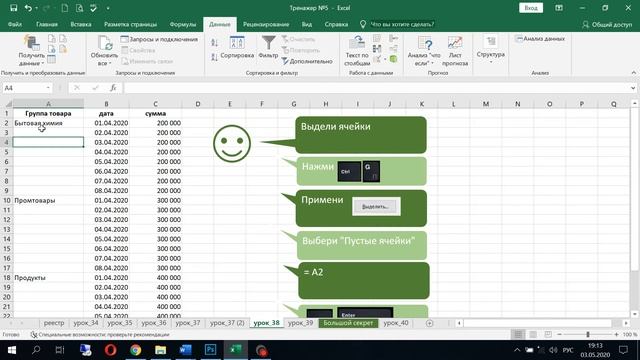Open Запросы и подключения pane
This screenshot has height=360, width=640.
pyautogui.click(x=160, y=39)
